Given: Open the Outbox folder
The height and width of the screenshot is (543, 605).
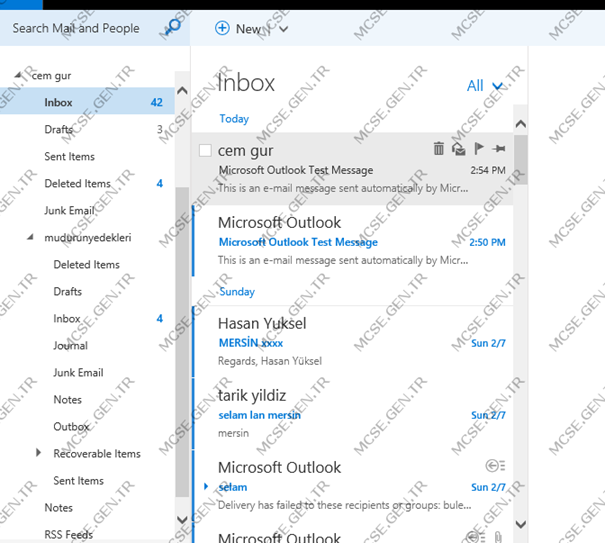Looking at the screenshot, I should click(x=87, y=426).
